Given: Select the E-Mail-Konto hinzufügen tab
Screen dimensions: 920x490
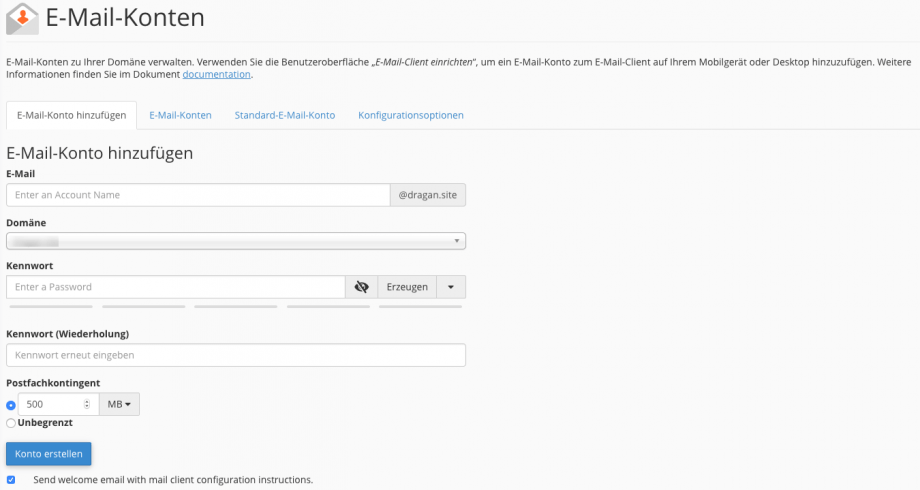Looking at the screenshot, I should (x=71, y=115).
